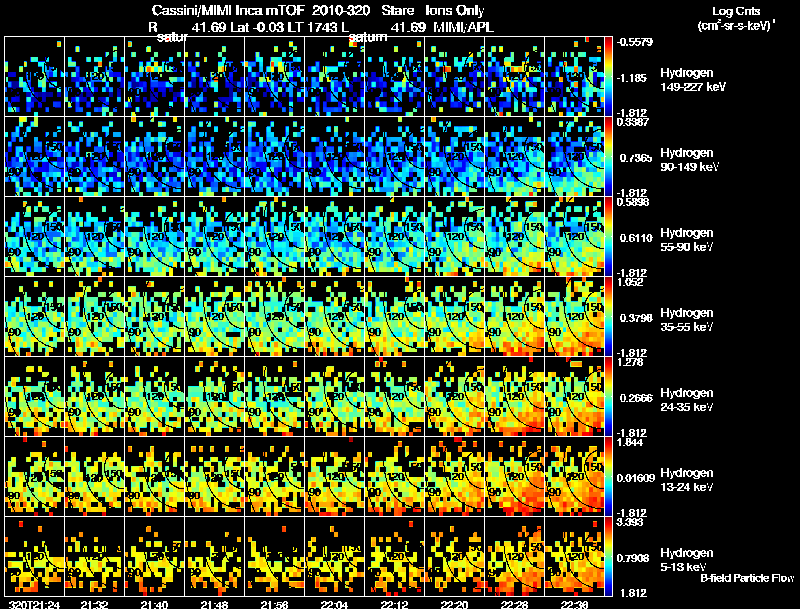Open the 149-227 keV panel in 22:36 column
Screen dimensions: 800x609
click(574, 77)
